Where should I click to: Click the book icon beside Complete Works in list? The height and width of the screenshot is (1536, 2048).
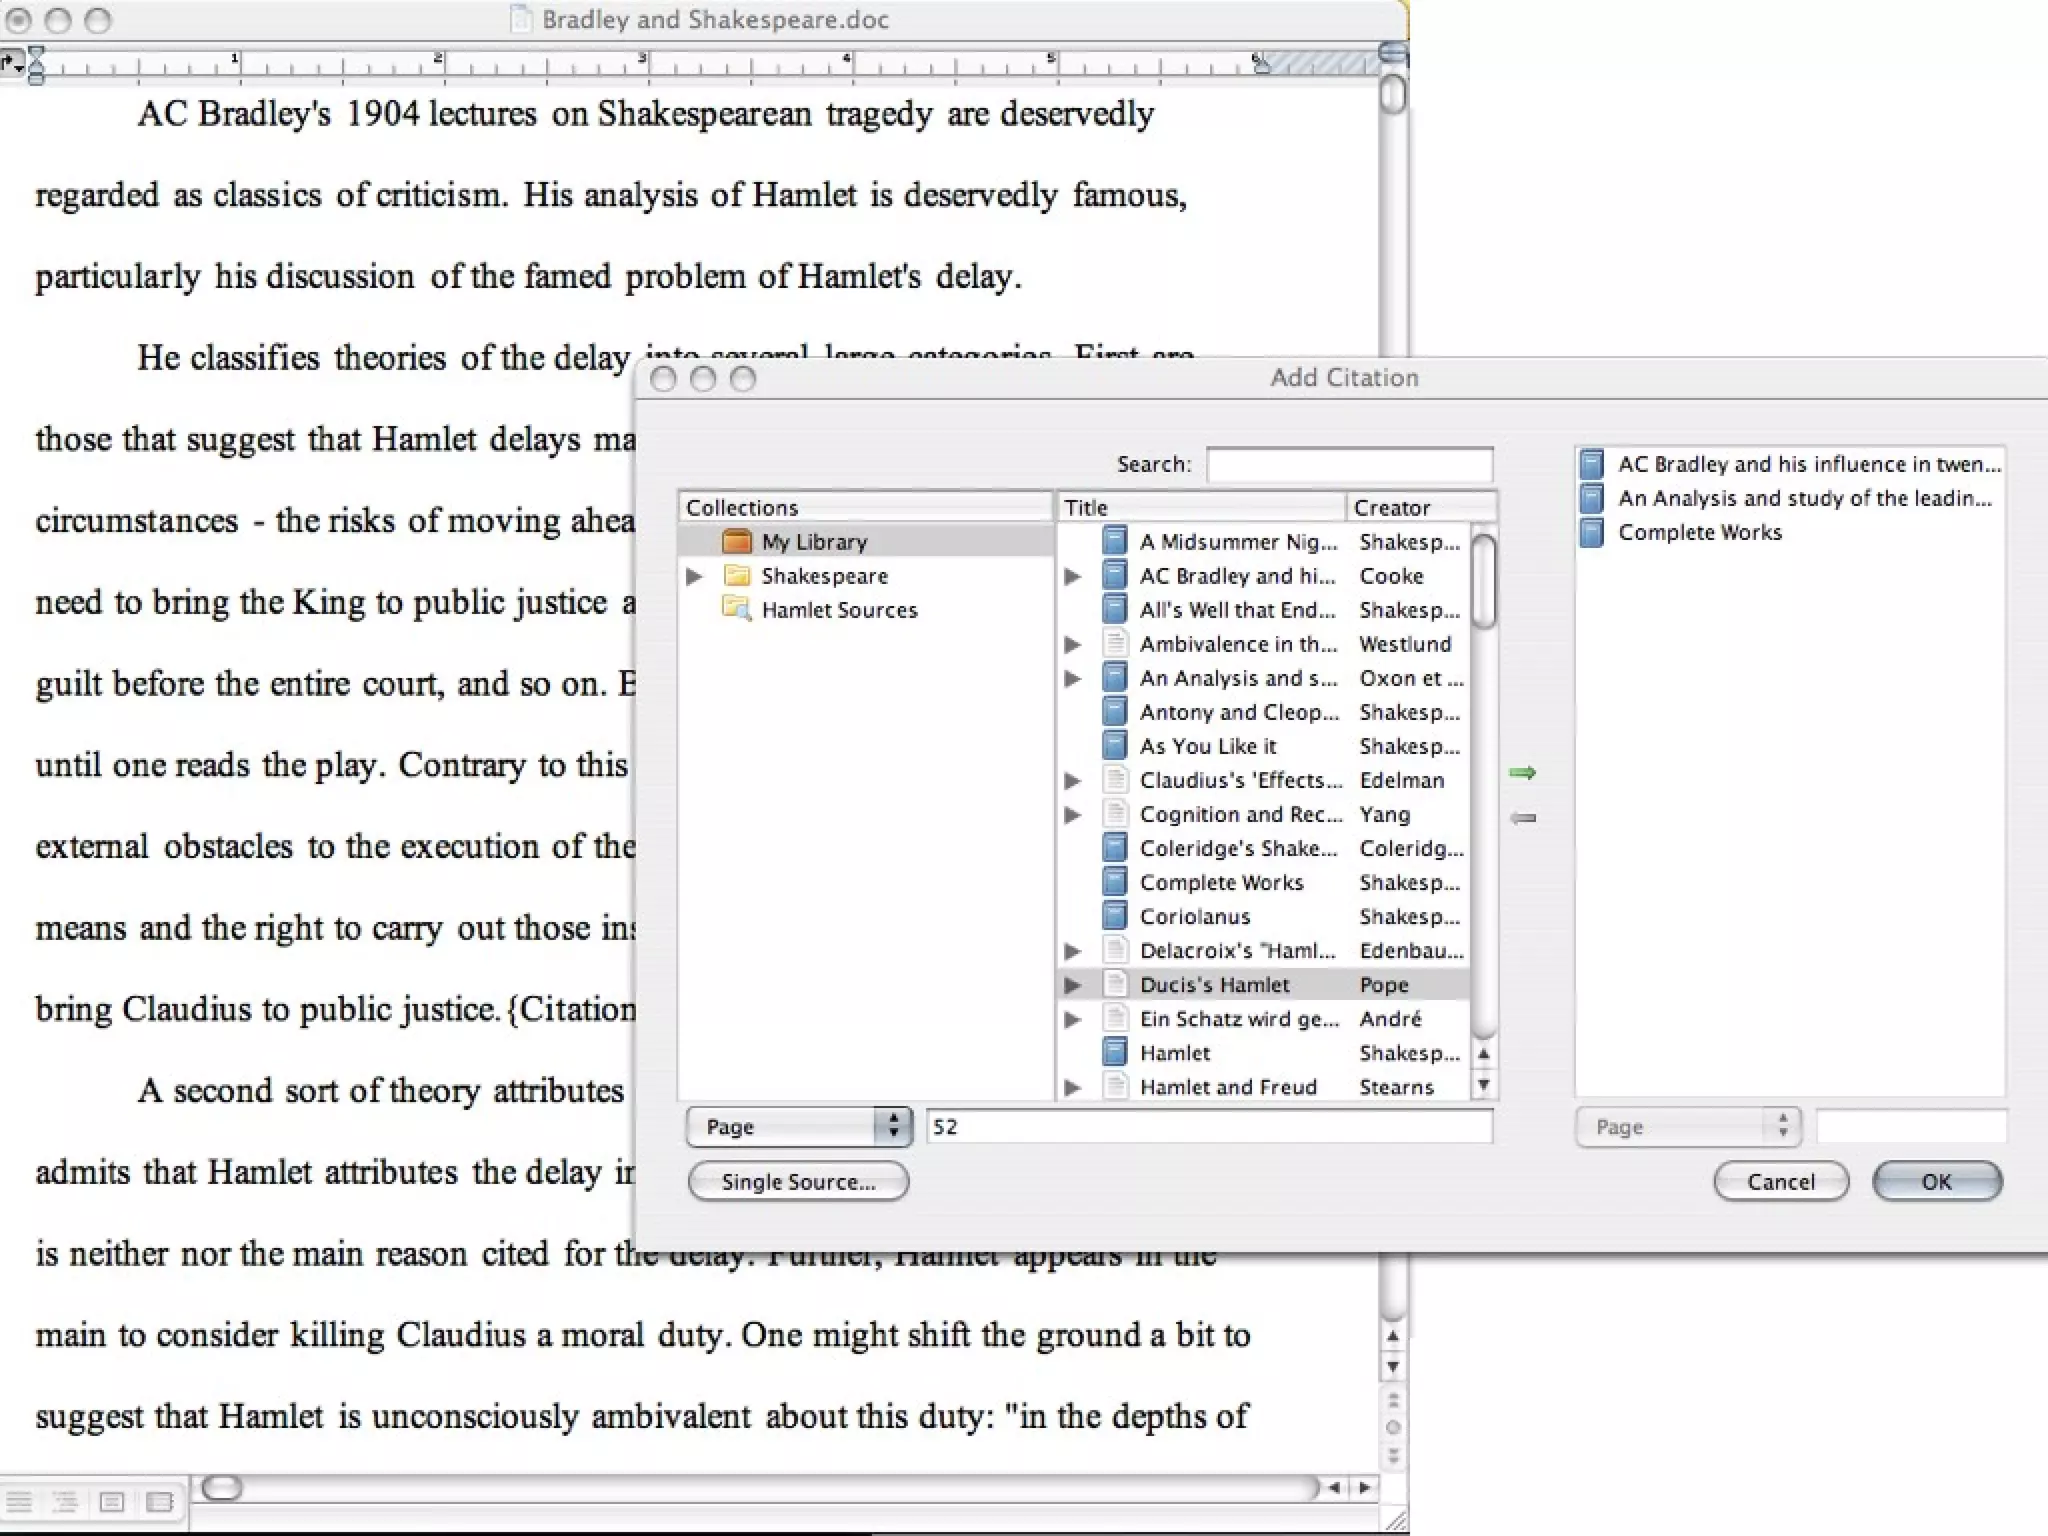click(1114, 882)
